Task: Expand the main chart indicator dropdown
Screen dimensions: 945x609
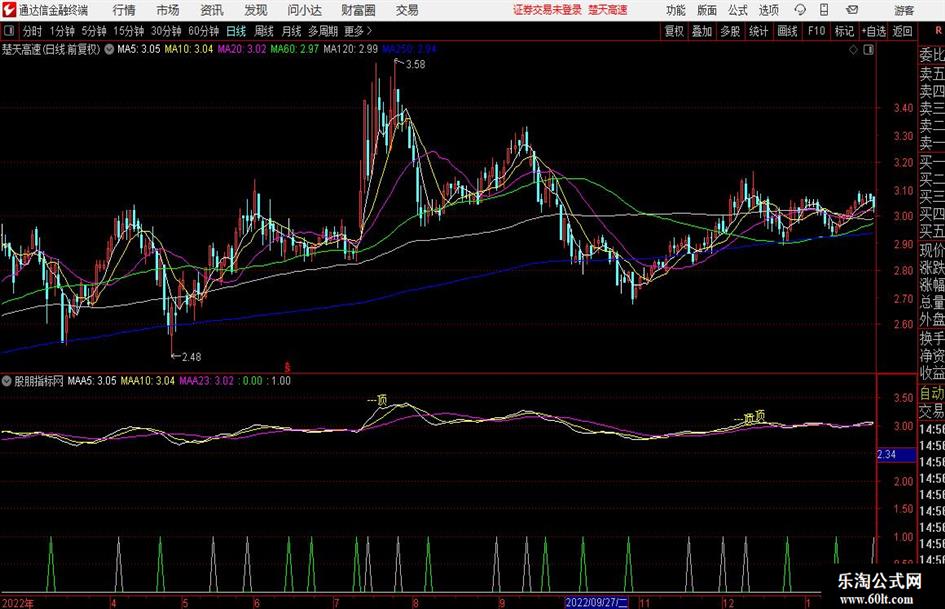Action: click(x=109, y=49)
